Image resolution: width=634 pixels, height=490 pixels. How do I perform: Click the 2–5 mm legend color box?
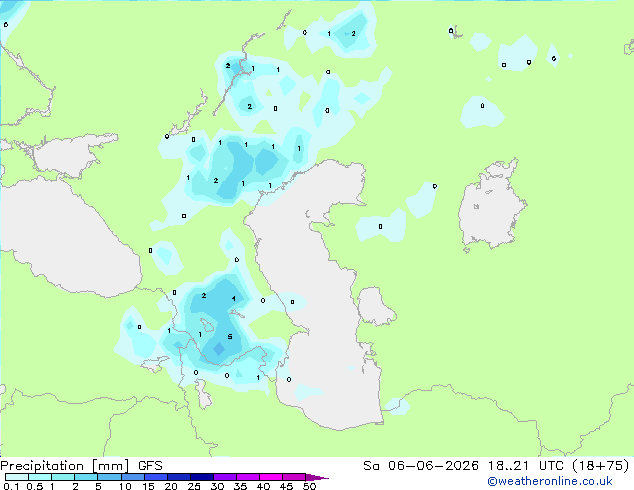coord(86,477)
